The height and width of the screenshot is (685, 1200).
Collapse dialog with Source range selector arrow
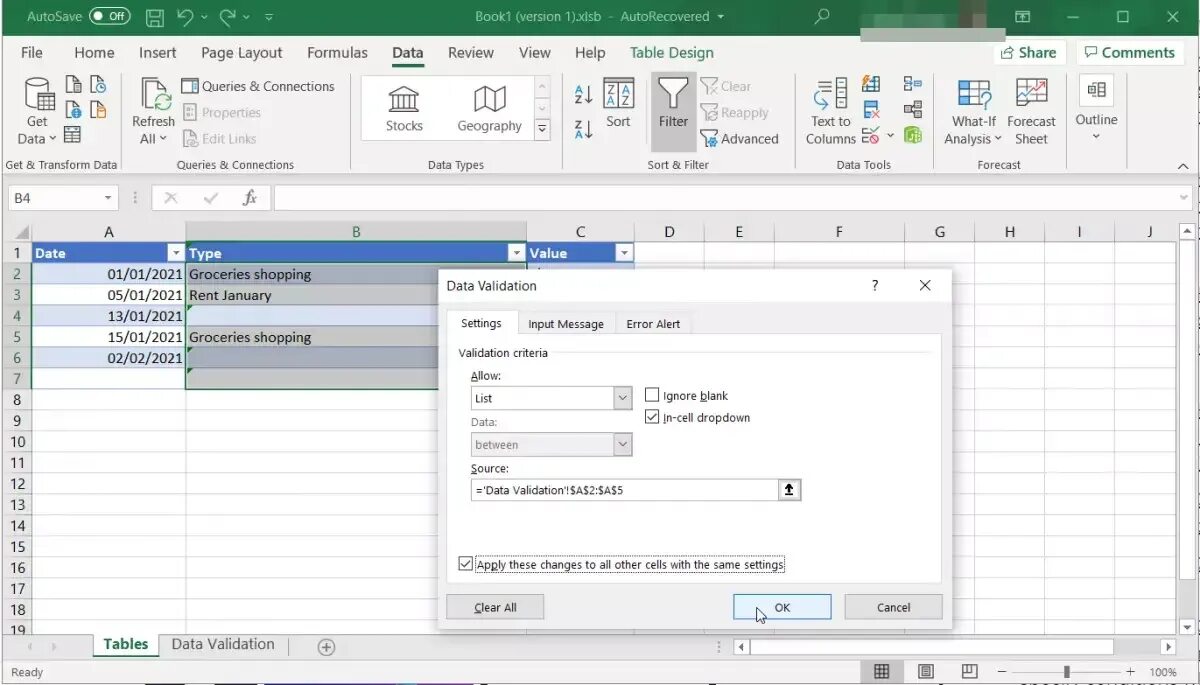click(x=790, y=490)
